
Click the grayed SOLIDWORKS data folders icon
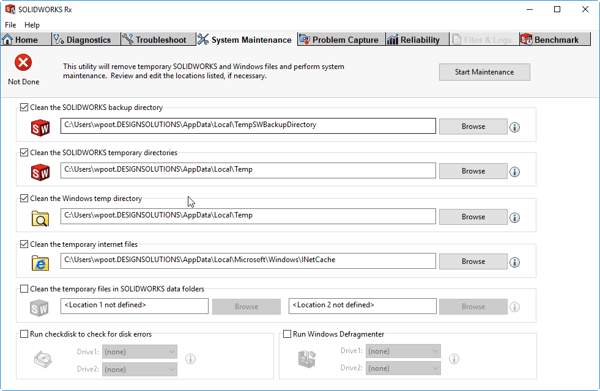pyautogui.click(x=39, y=308)
